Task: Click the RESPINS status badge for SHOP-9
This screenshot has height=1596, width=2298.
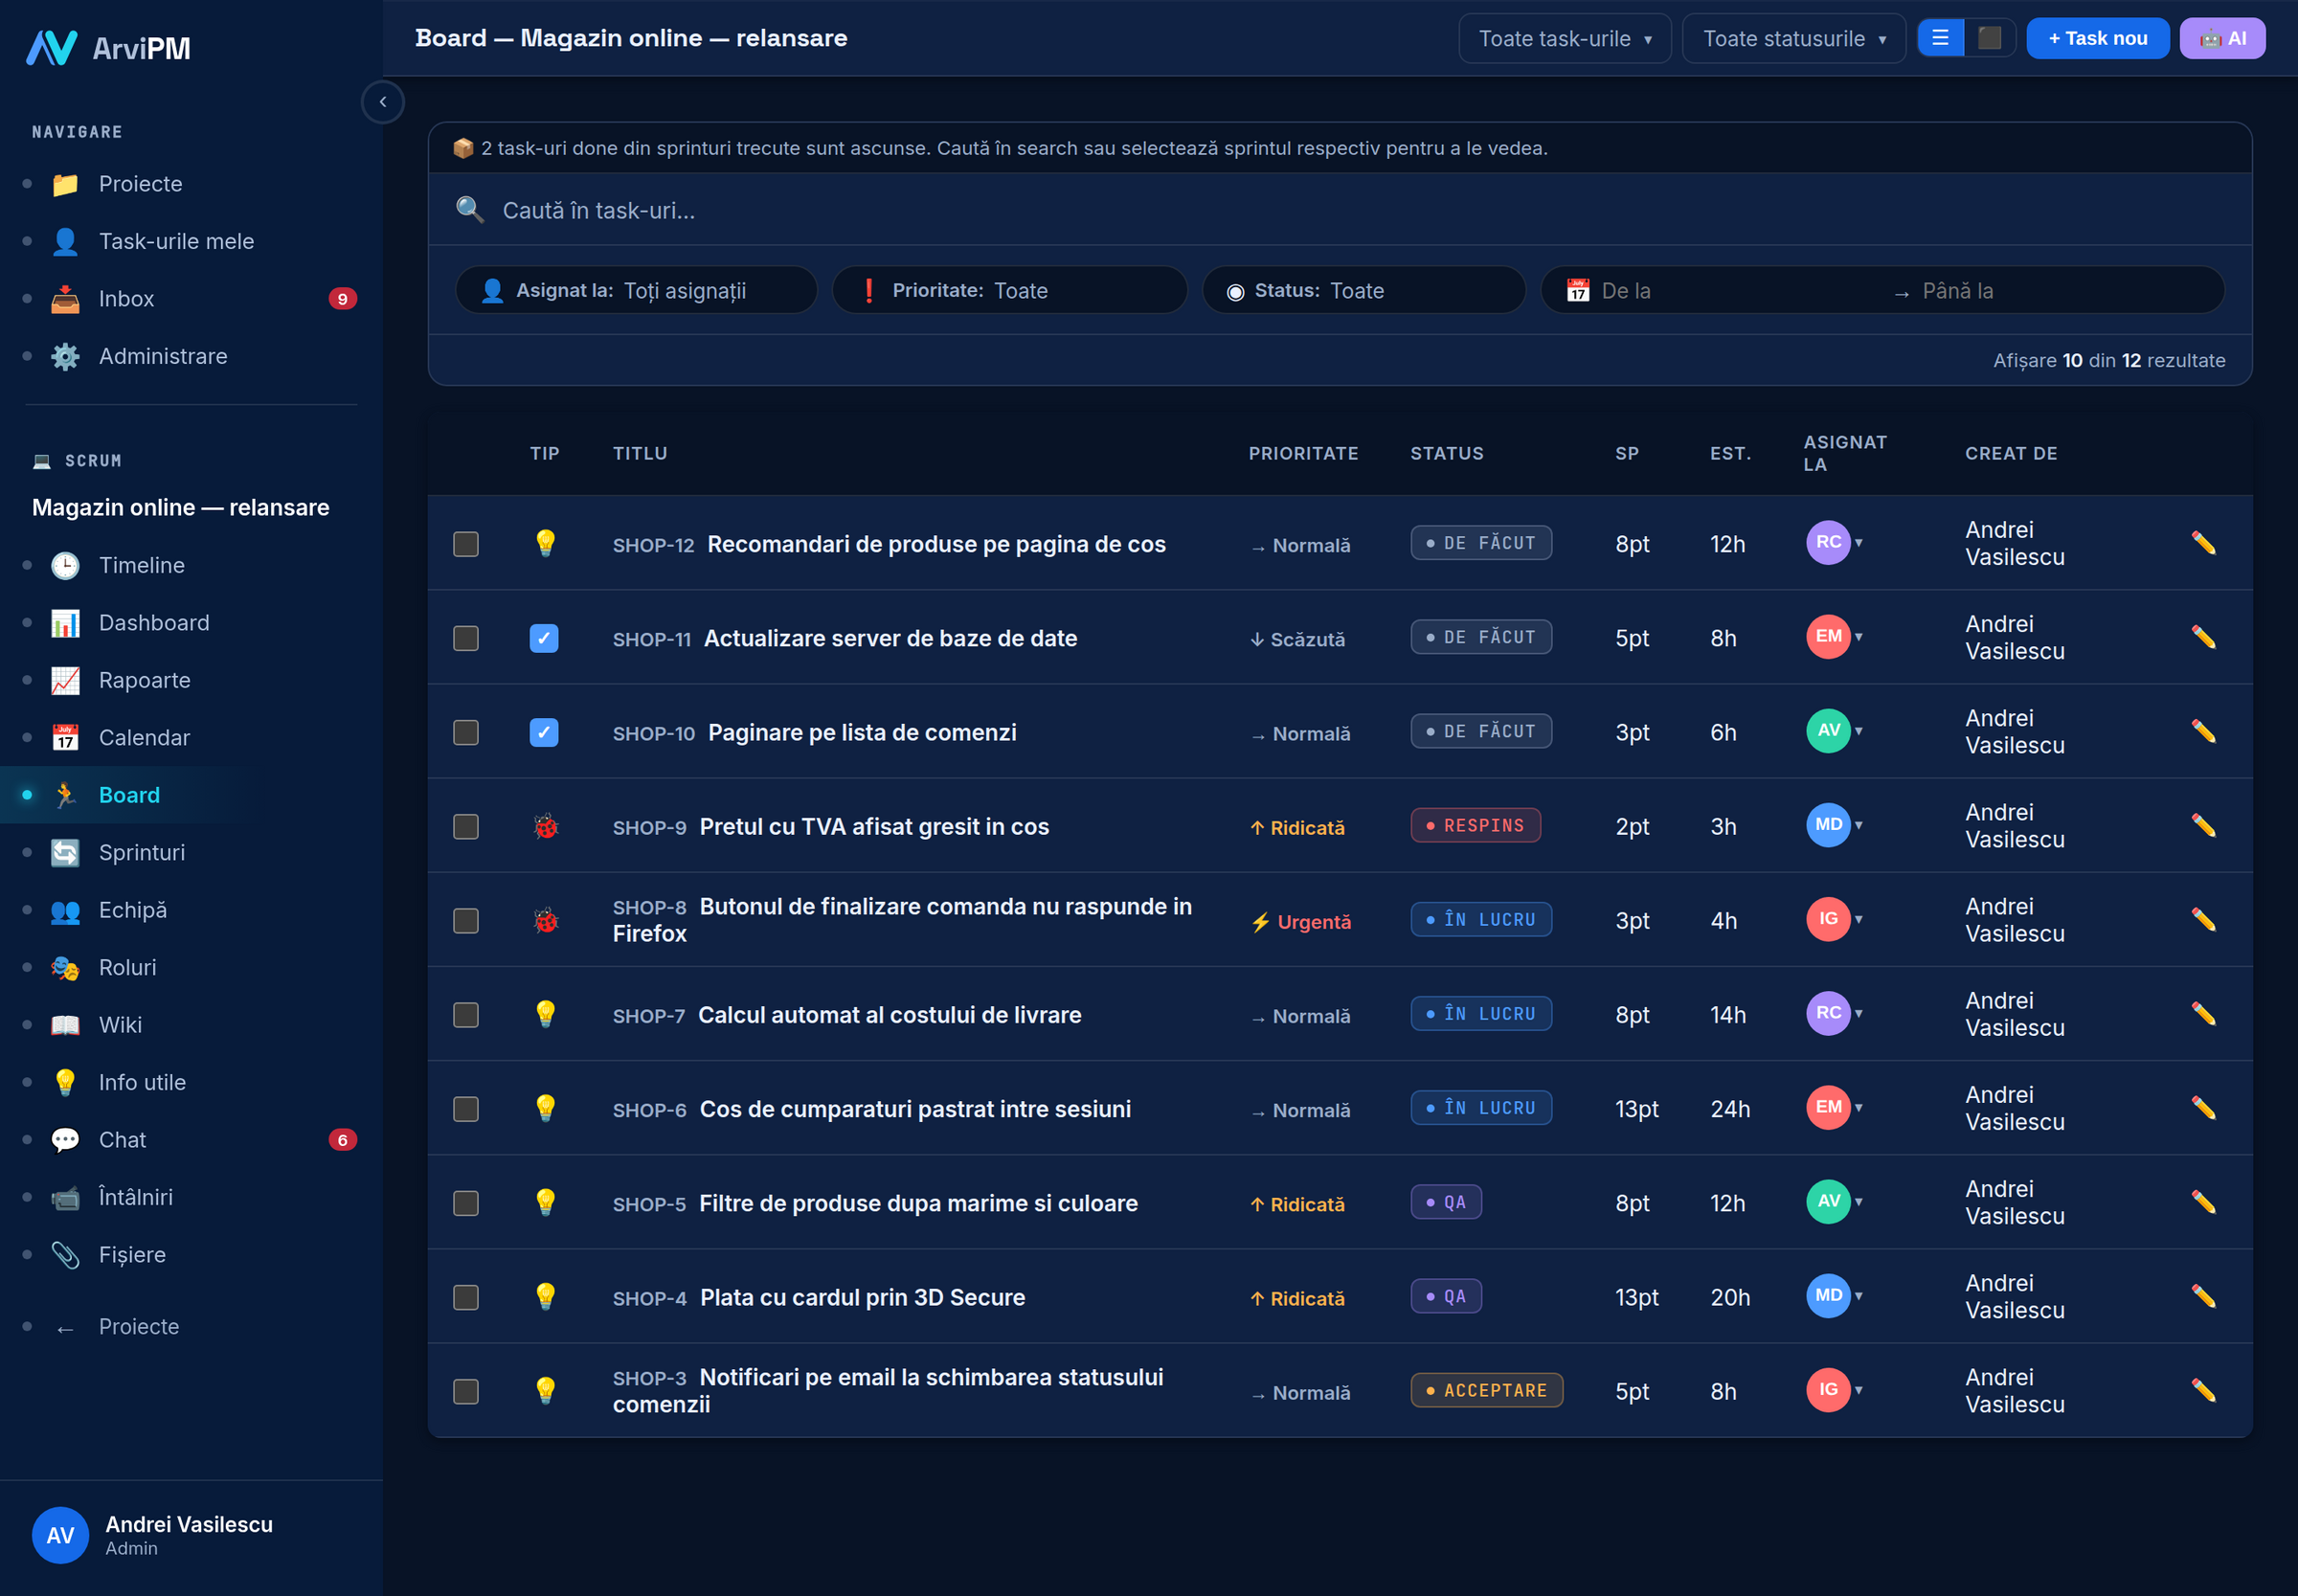Action: tap(1475, 825)
